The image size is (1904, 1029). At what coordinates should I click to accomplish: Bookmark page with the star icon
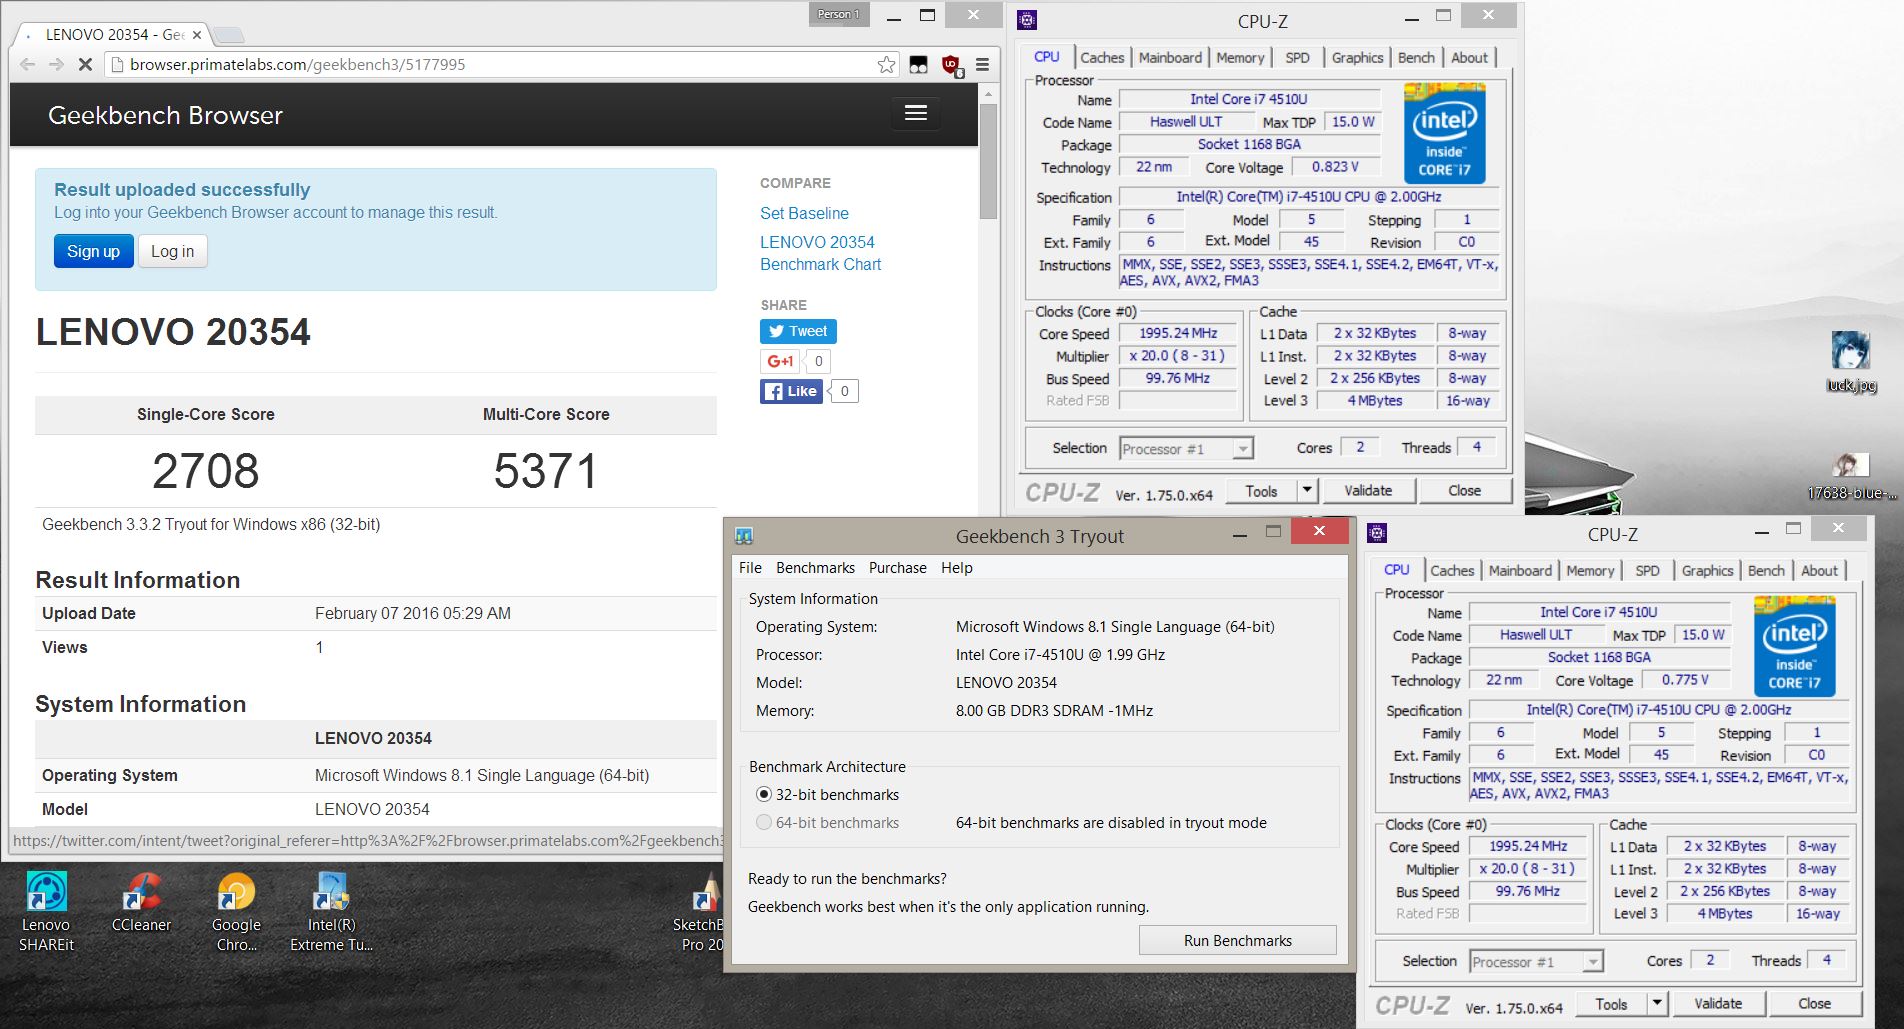[886, 64]
